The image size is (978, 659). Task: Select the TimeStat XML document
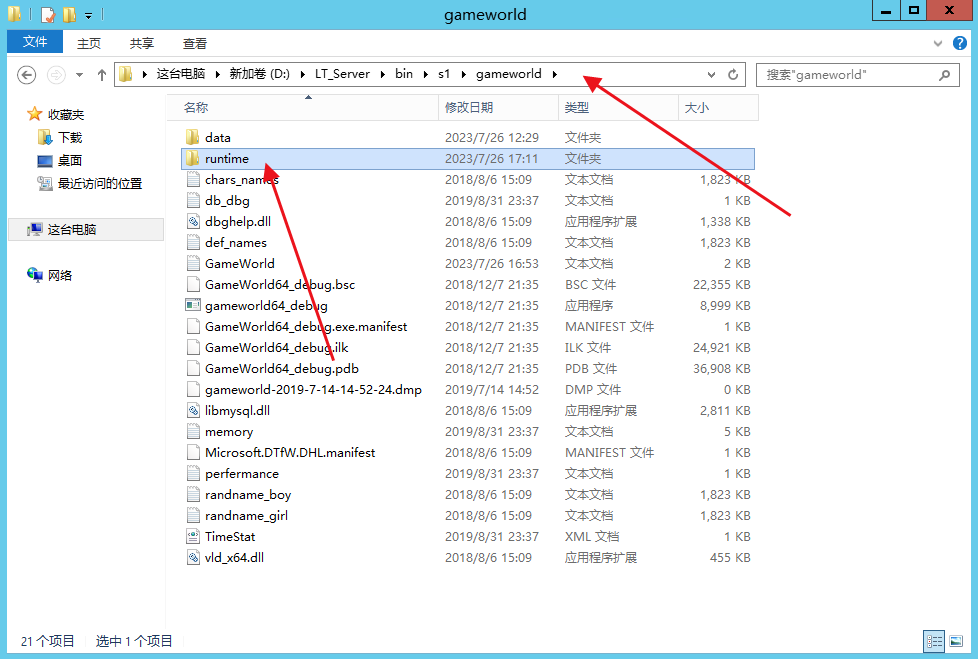tap(229, 537)
